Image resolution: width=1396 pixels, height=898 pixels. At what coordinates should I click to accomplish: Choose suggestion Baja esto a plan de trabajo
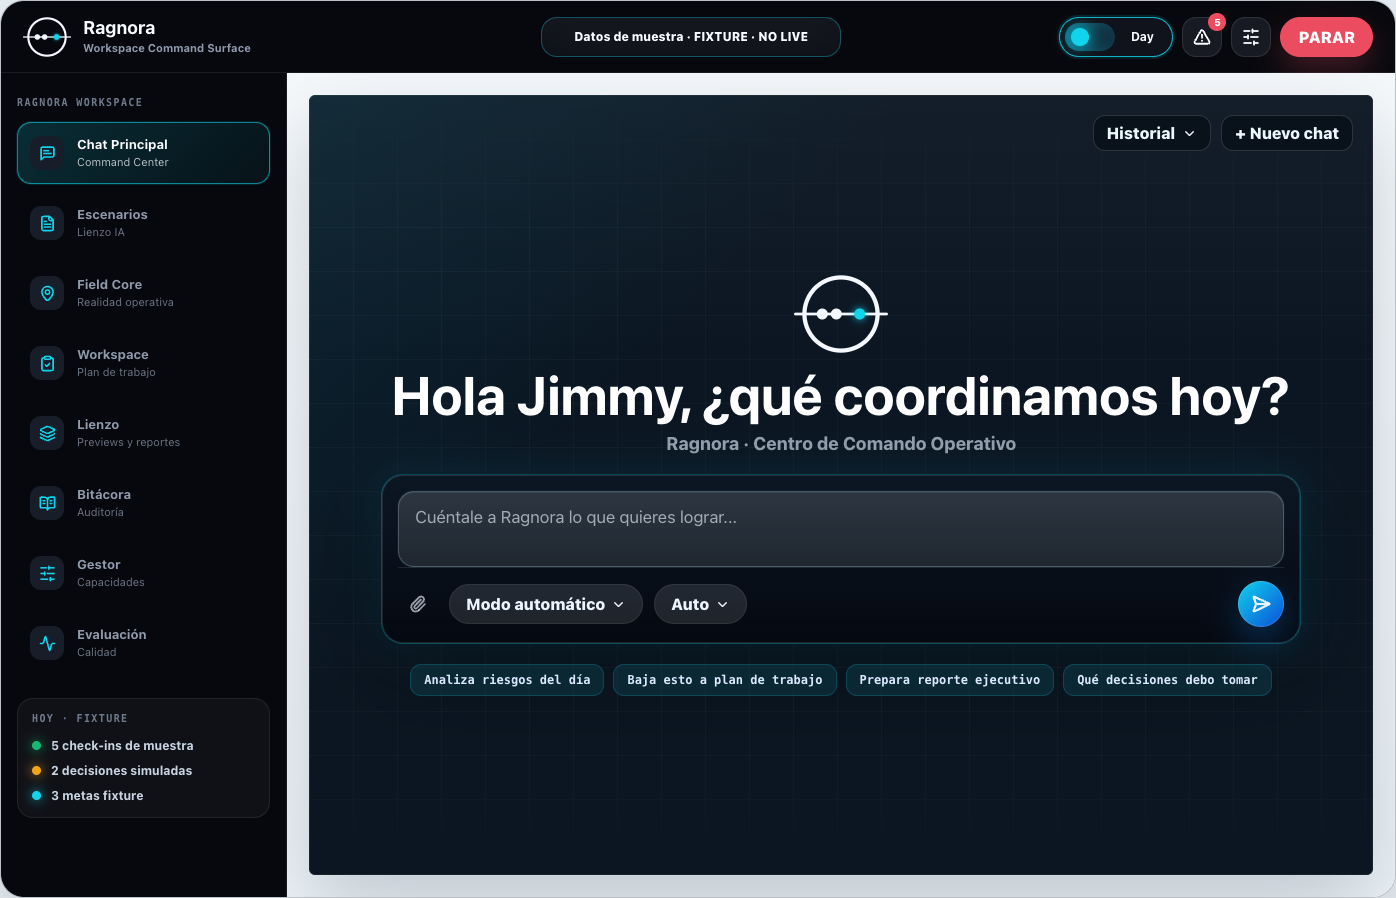(725, 680)
